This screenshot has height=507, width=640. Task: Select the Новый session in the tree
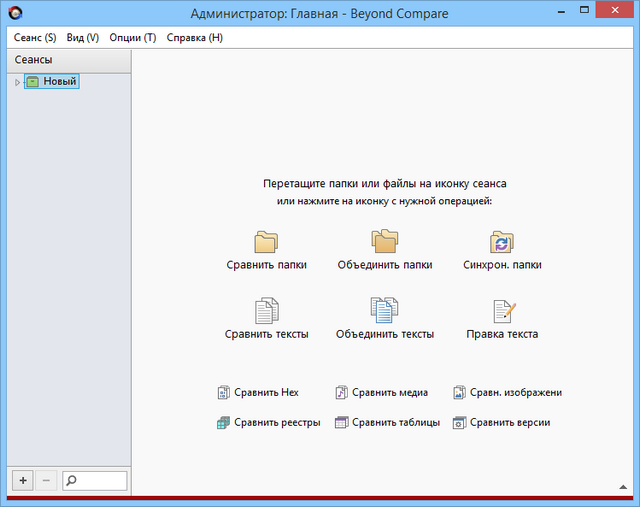click(59, 82)
